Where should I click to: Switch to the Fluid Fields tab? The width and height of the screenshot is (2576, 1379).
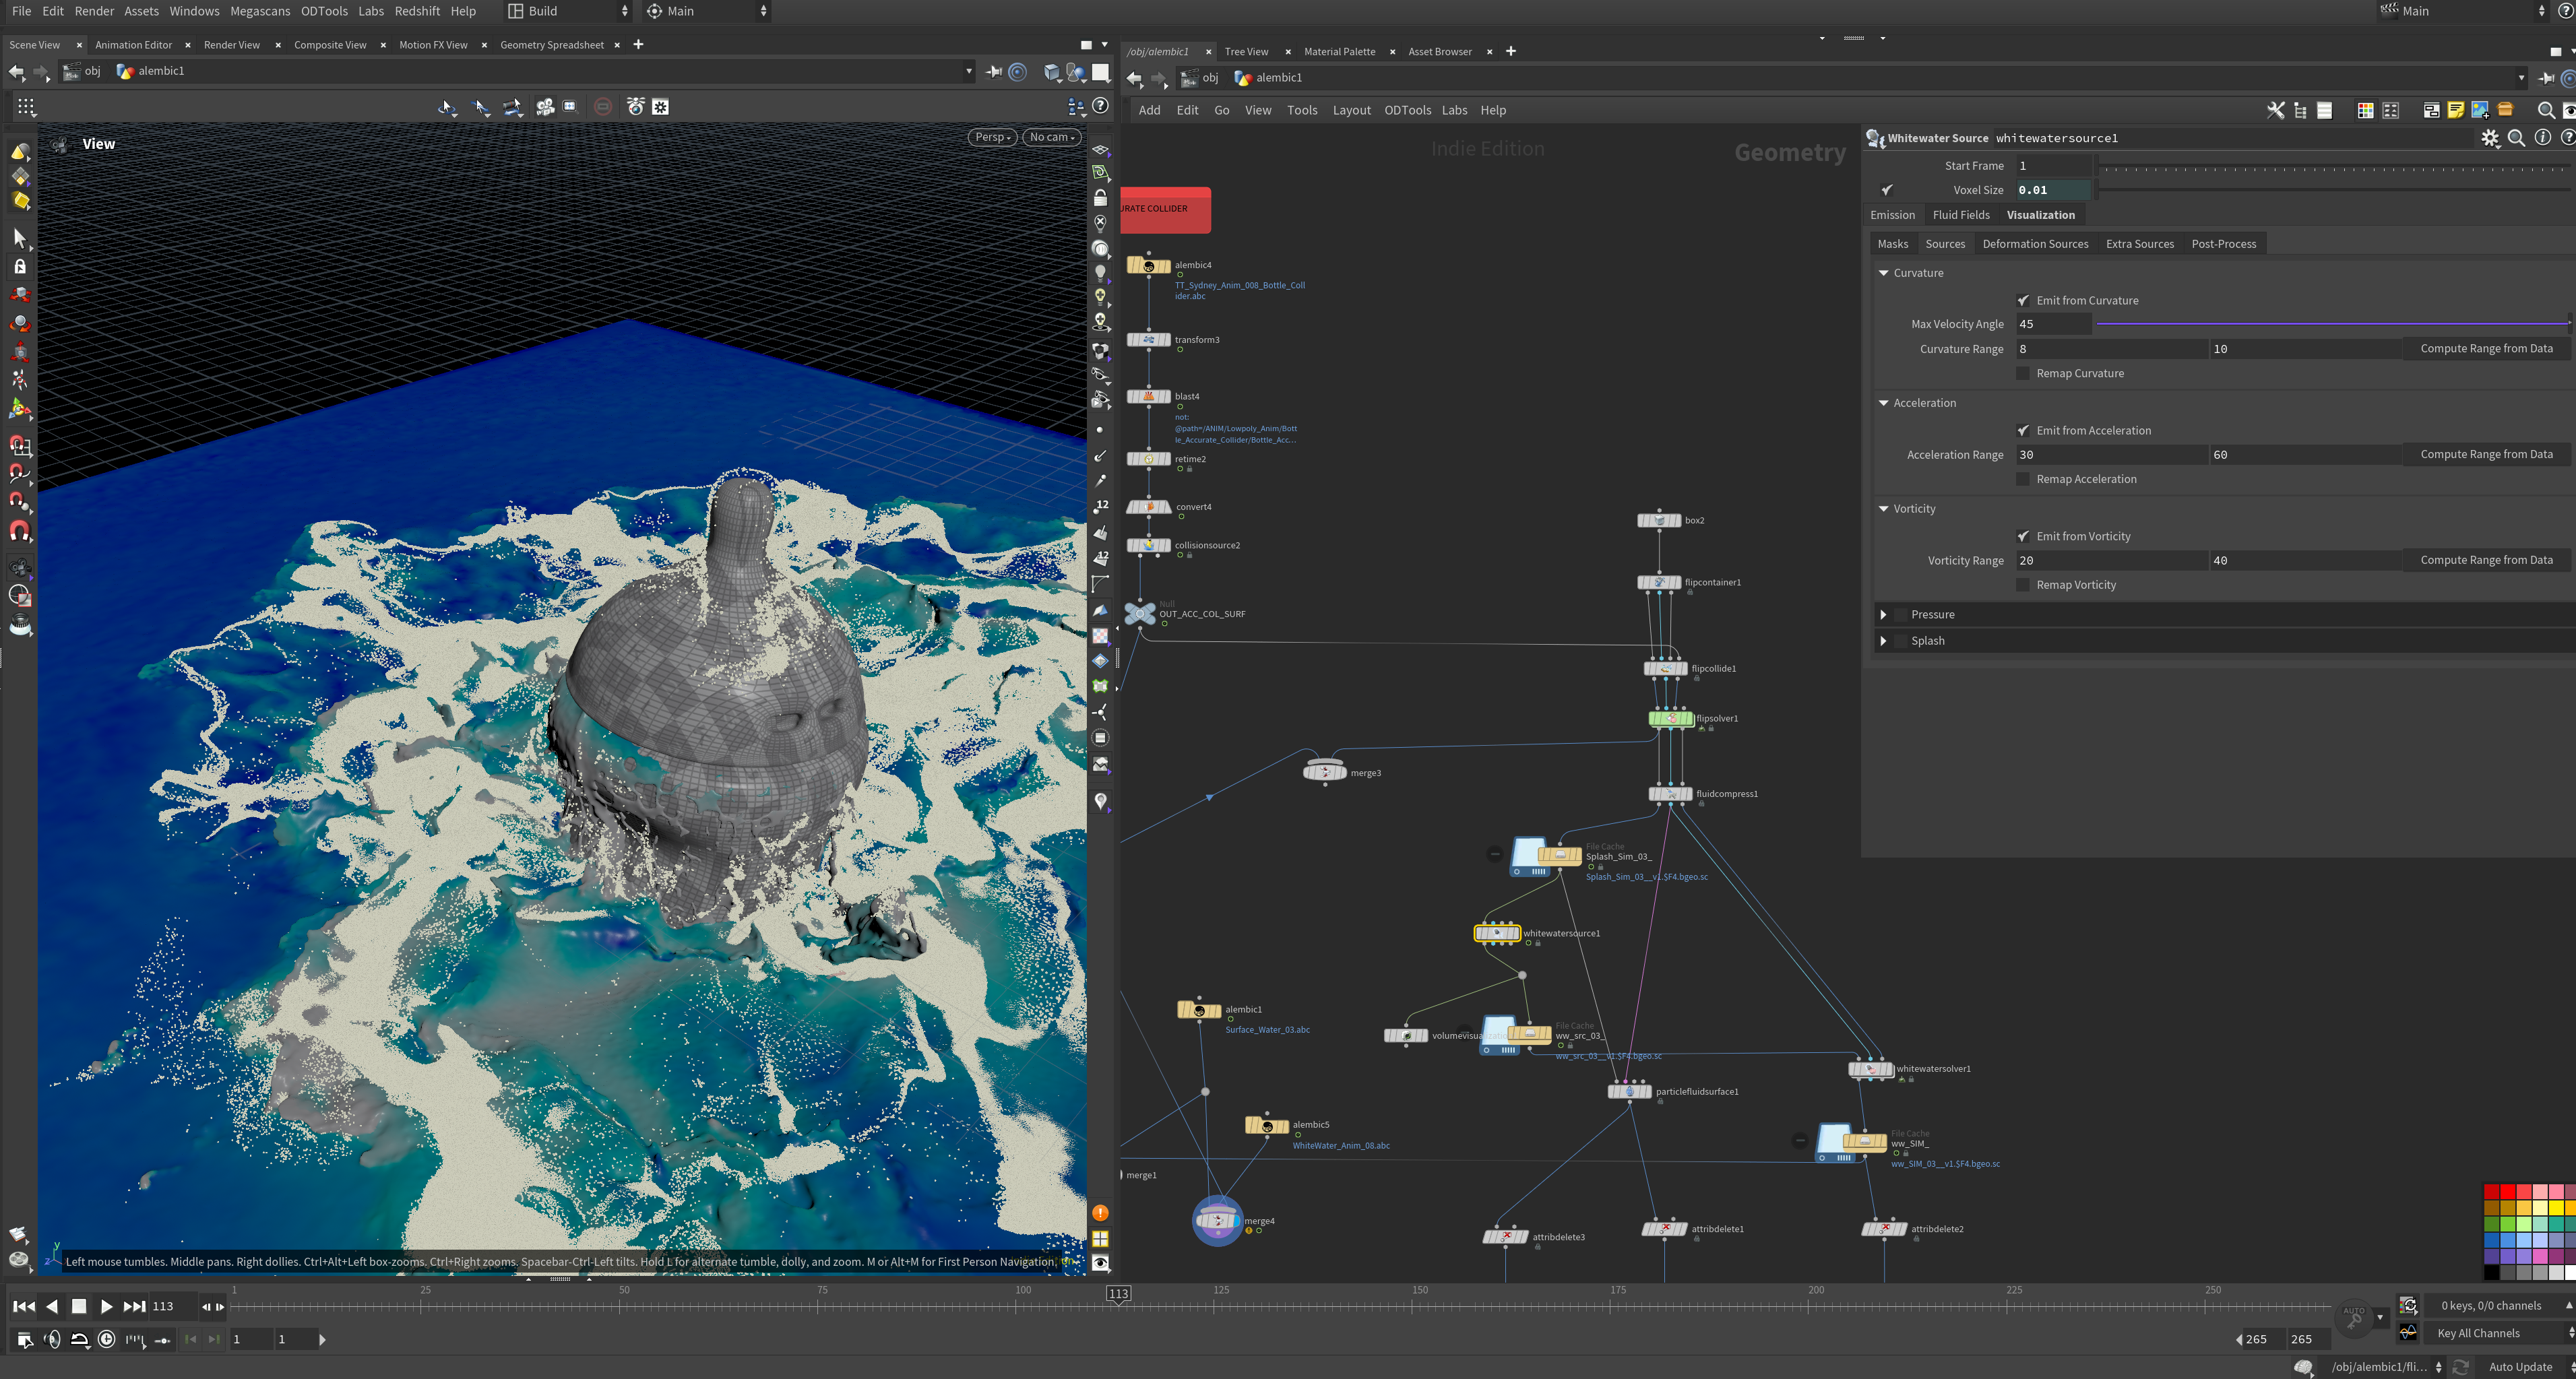point(1961,215)
